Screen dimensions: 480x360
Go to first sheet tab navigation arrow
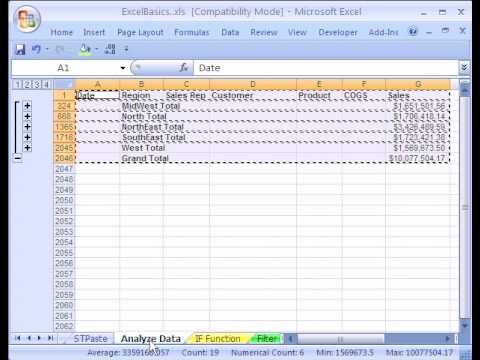(18, 338)
